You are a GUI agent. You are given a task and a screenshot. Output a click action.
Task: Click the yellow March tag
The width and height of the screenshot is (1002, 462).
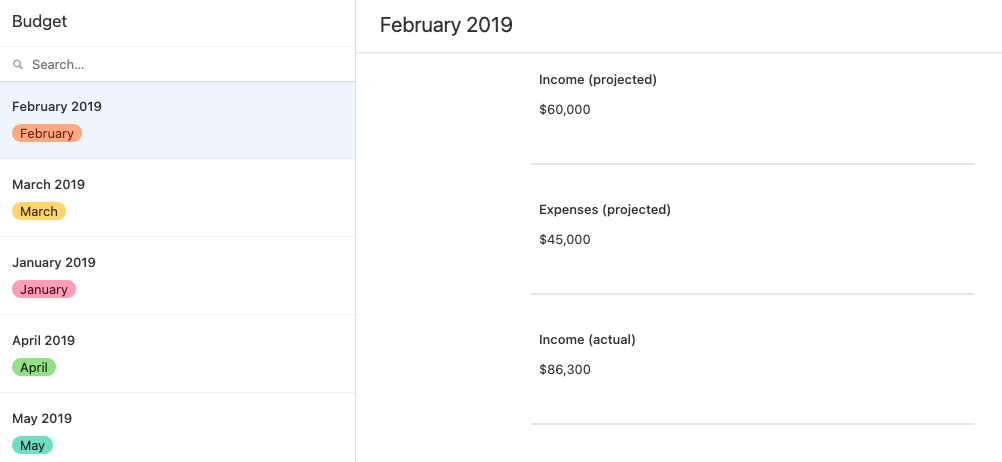pos(39,212)
